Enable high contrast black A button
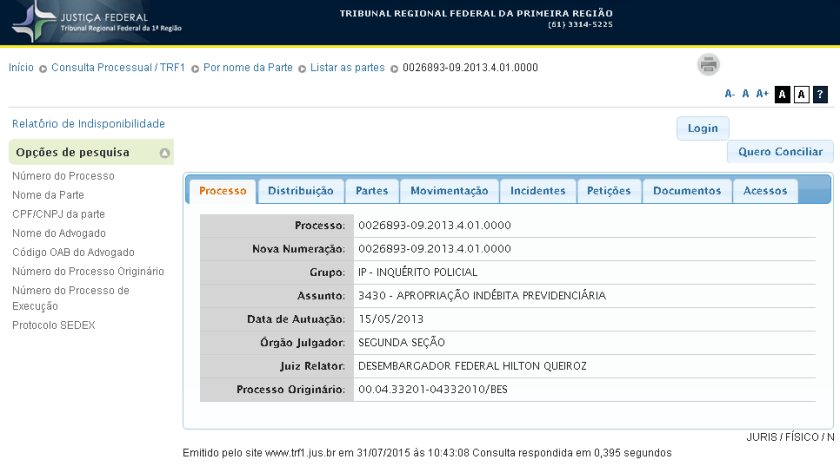The width and height of the screenshot is (840, 466). [782, 95]
